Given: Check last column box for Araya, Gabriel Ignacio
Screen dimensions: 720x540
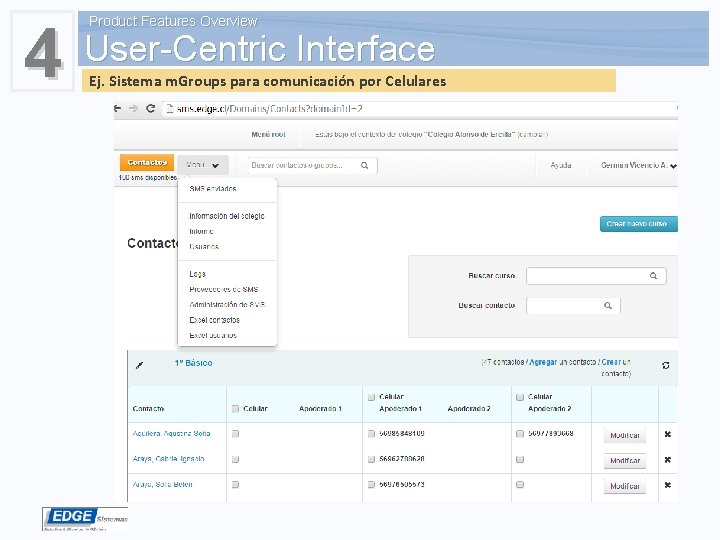Looking at the screenshot, I should (520, 459).
